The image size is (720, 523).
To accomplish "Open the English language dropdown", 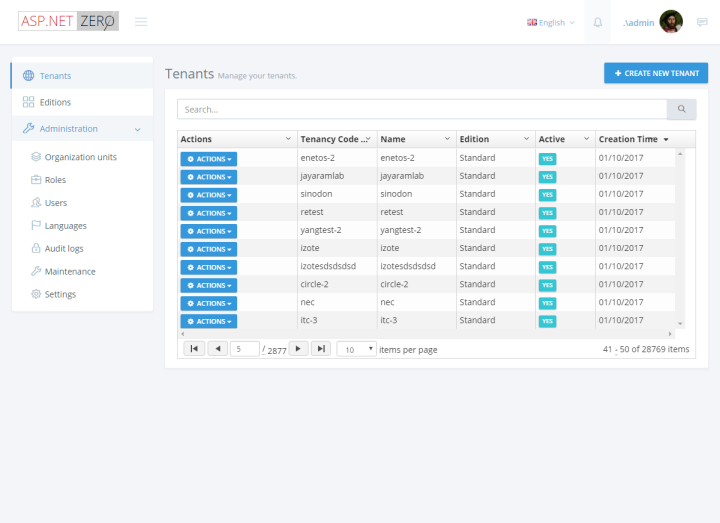I will coord(551,22).
